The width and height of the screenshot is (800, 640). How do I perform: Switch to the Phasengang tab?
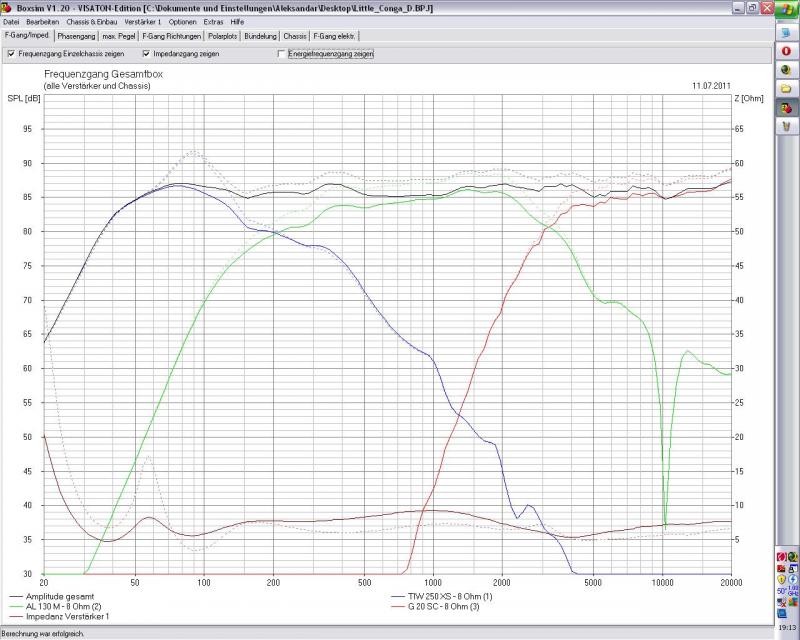[x=76, y=36]
